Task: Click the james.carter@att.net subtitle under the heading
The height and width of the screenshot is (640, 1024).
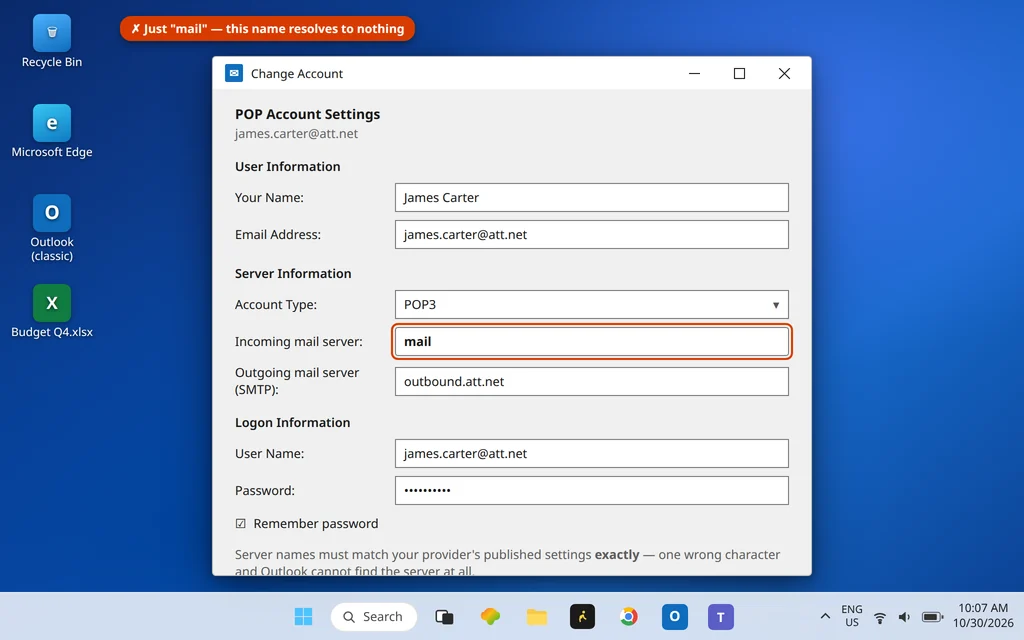Action: 296,133
